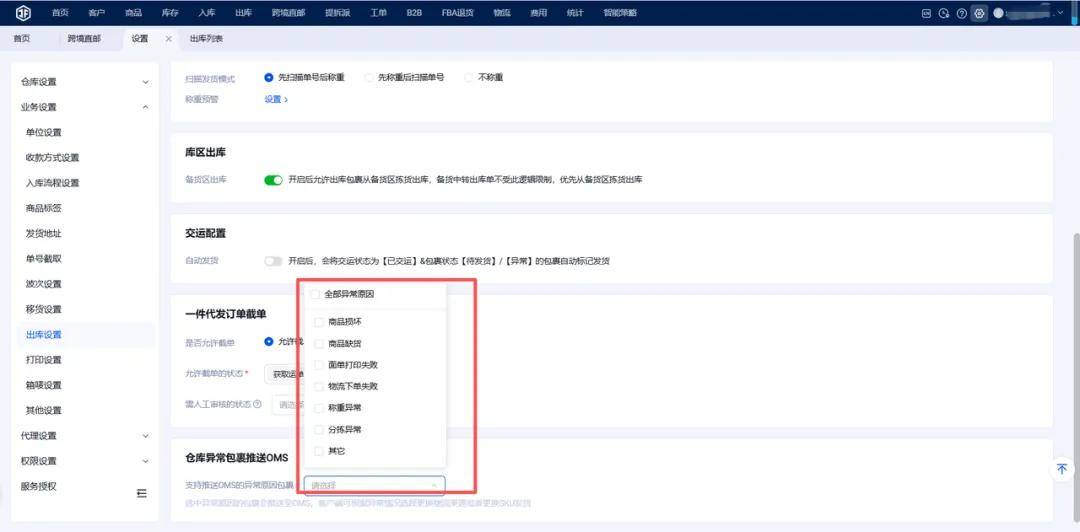The width and height of the screenshot is (1080, 532).
Task: Collapse the 业务设置 sidebar group
Action: click(x=83, y=107)
